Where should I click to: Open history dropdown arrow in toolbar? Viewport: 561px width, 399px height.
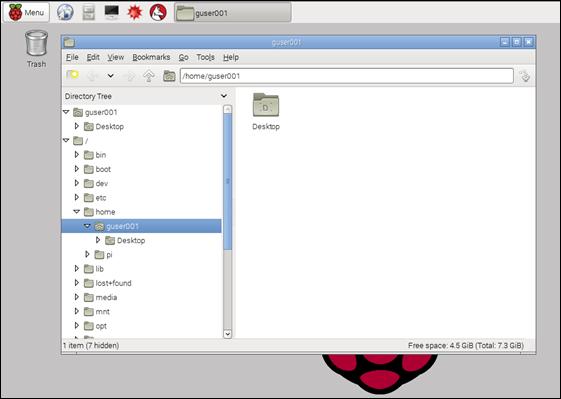tap(111, 76)
